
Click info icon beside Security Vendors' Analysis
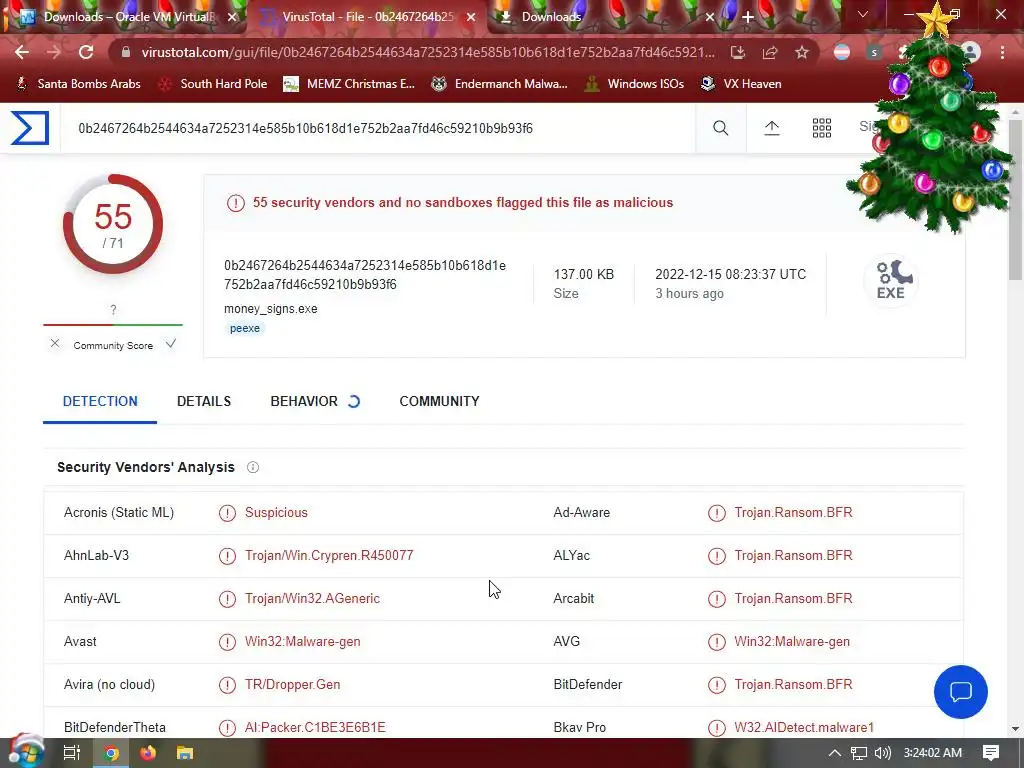[253, 467]
